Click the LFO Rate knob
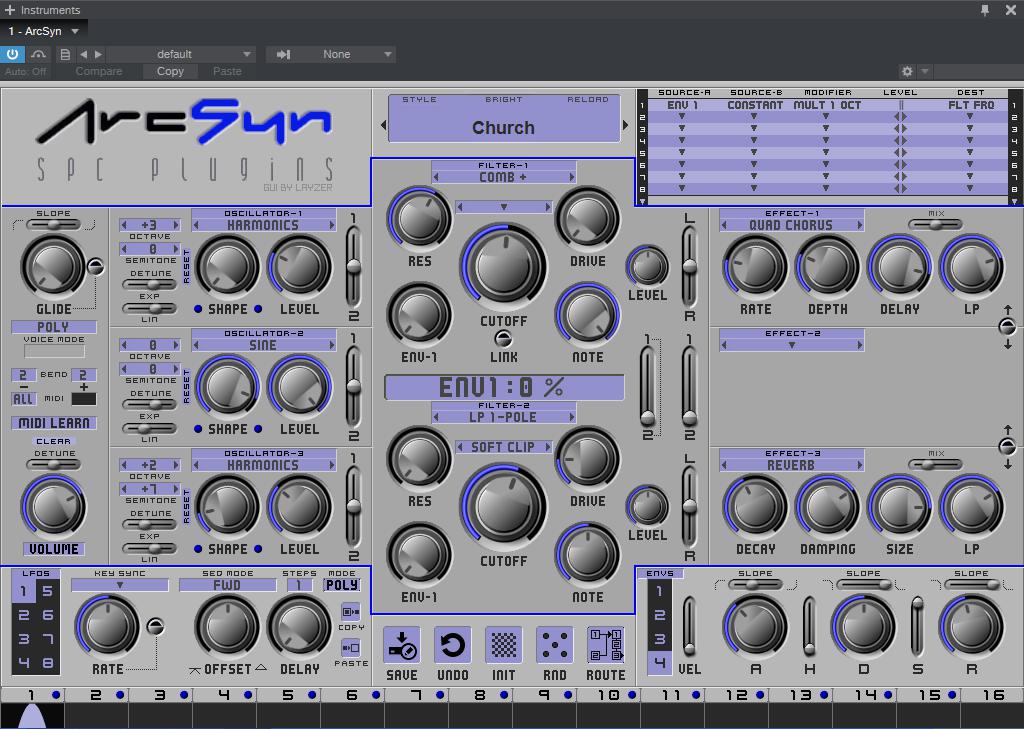The width and height of the screenshot is (1024, 729). pyautogui.click(x=107, y=626)
